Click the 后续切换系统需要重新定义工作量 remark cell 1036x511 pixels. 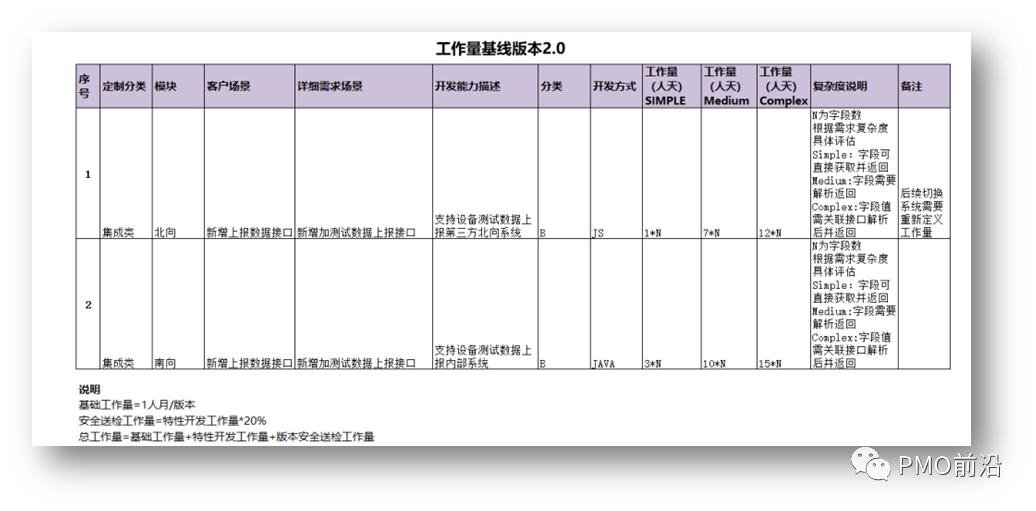(x=924, y=174)
